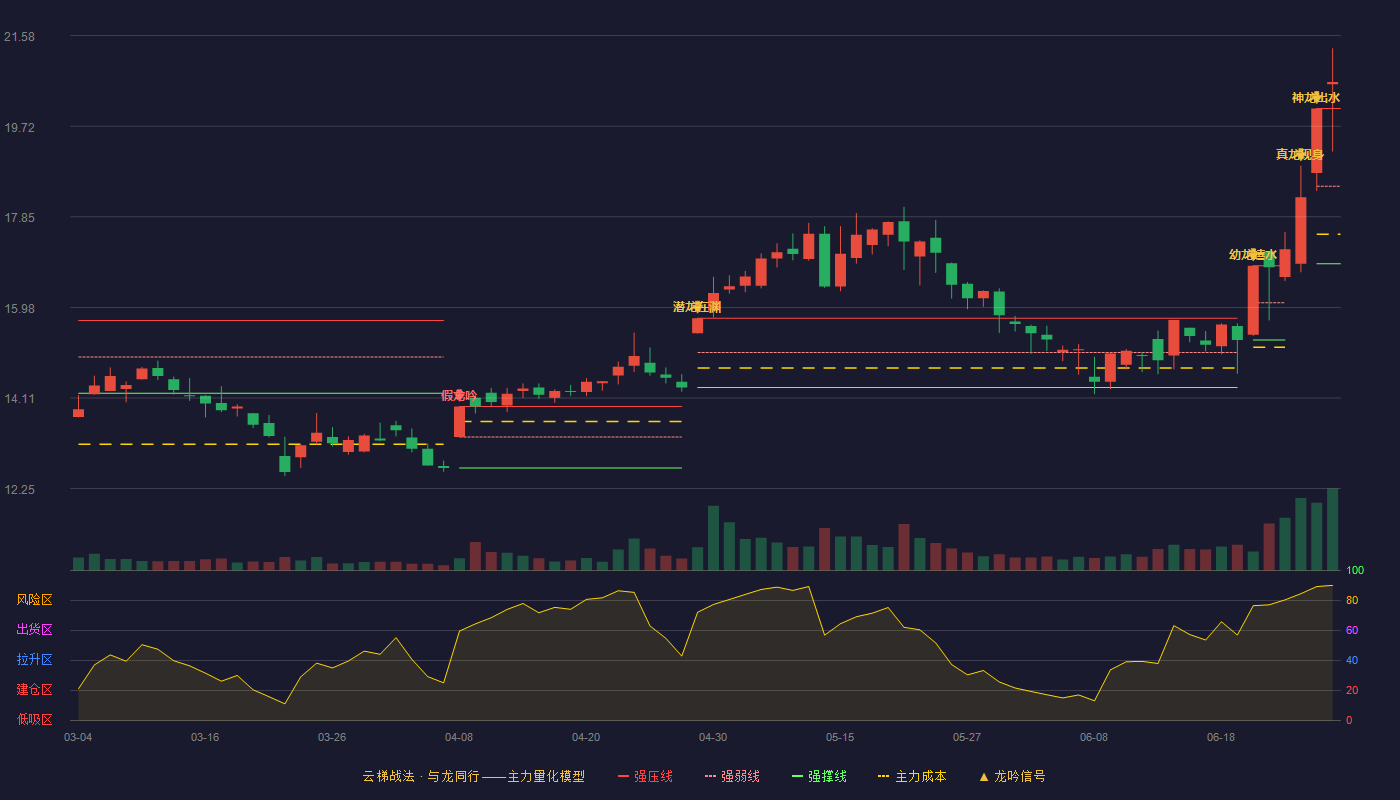Screen dimensions: 1400x800
Task: Click the 40 indicator axis value
Action: [x=1351, y=660]
